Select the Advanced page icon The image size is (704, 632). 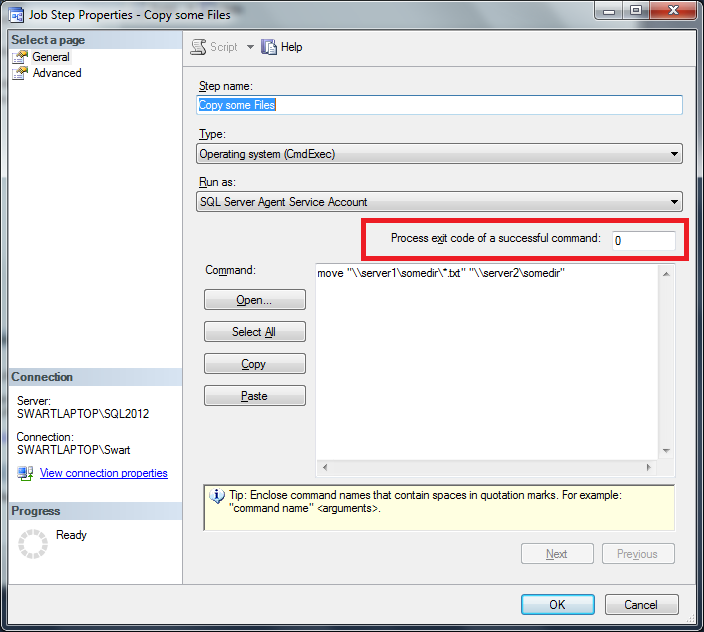(20, 73)
